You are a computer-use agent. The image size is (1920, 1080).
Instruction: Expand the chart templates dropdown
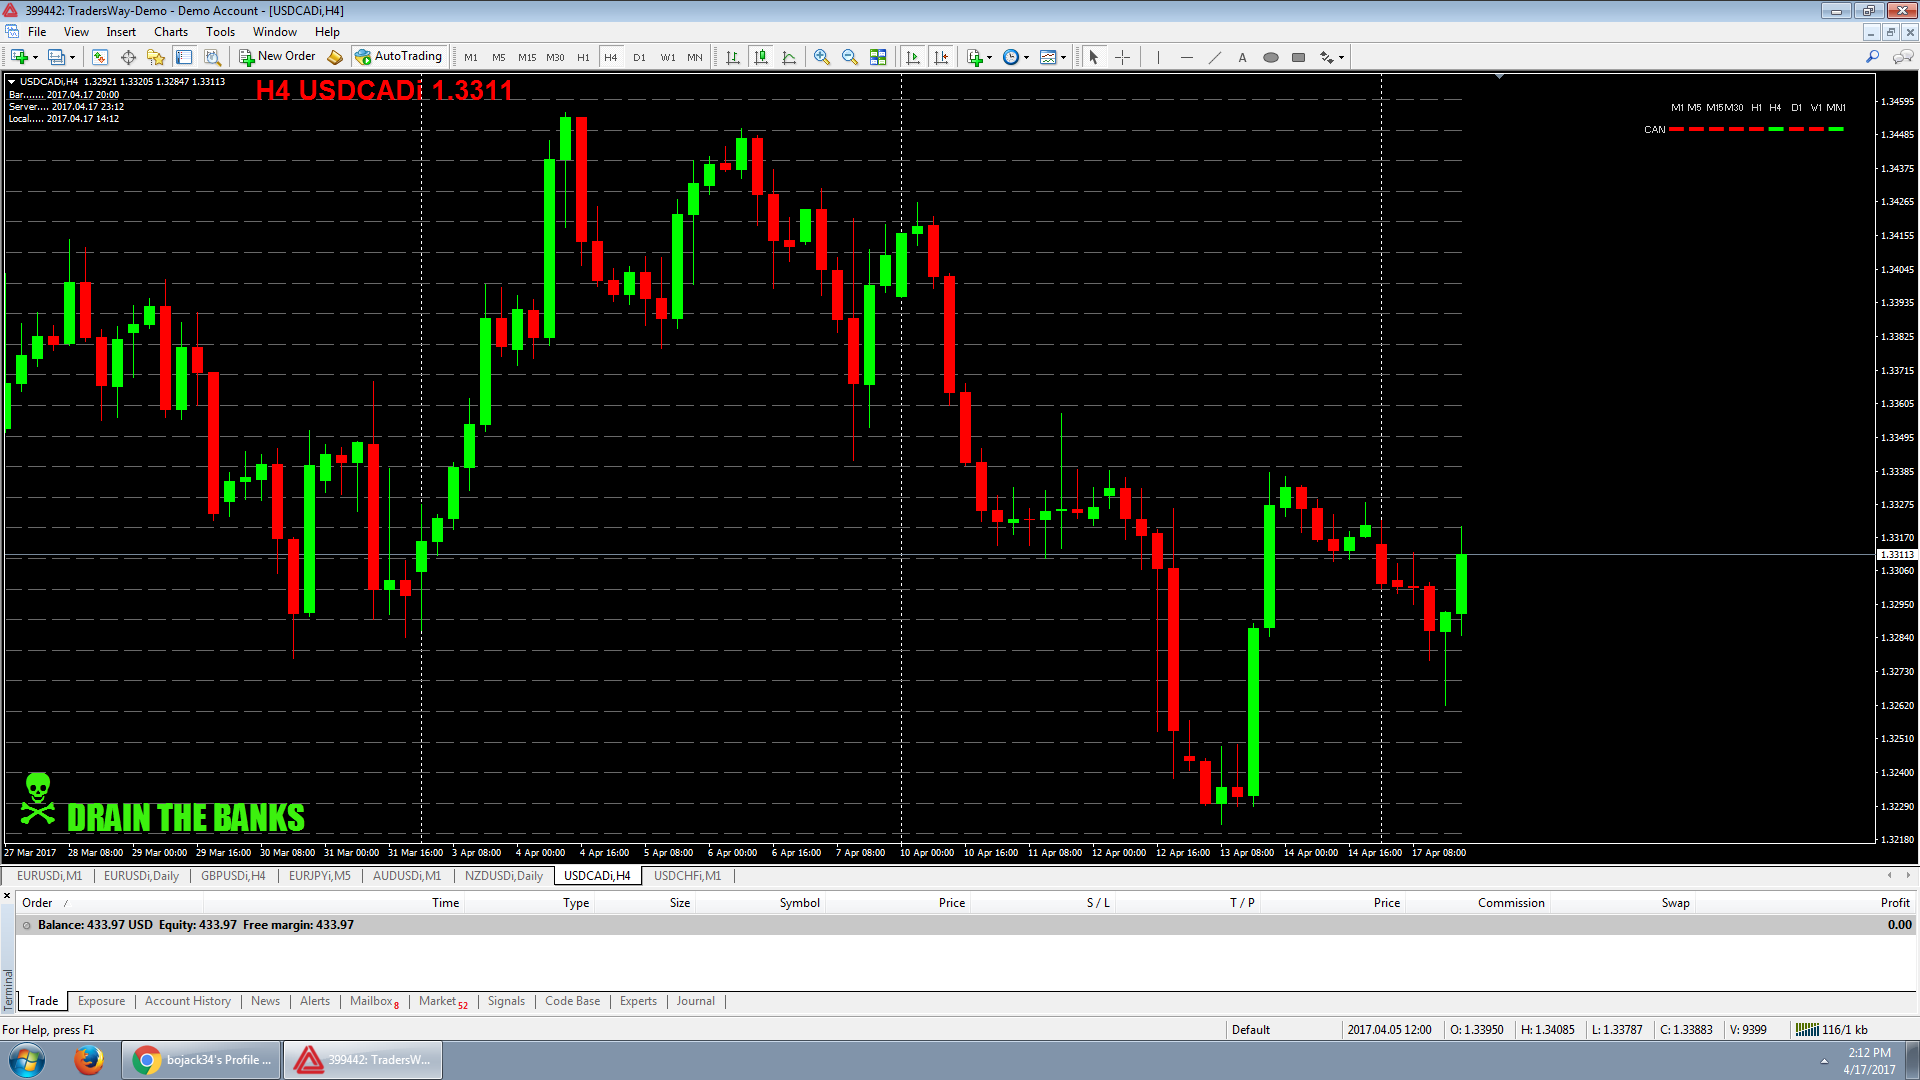[x=1063, y=58]
